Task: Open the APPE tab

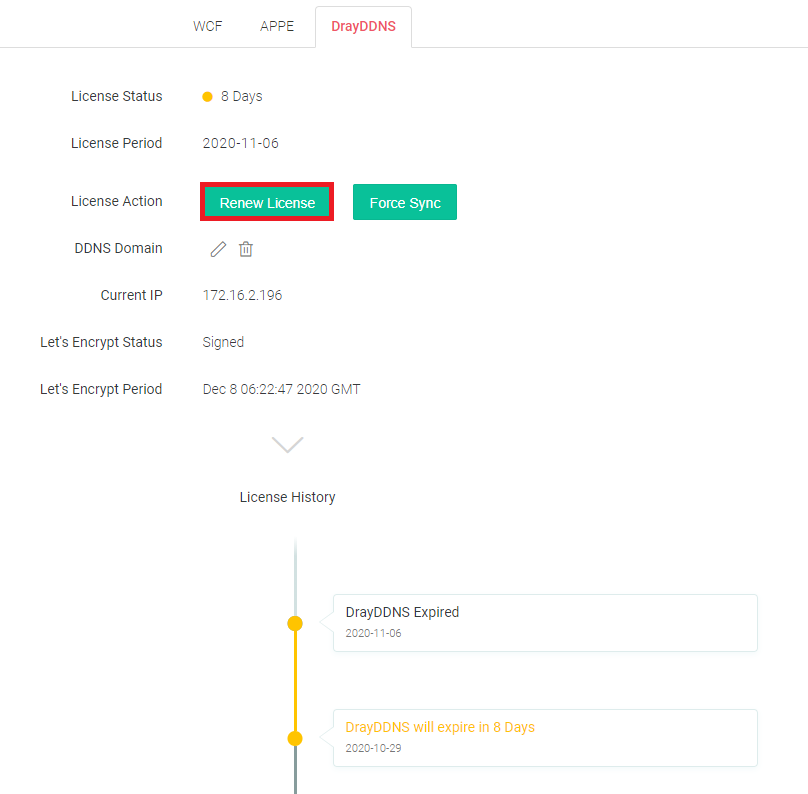Action: [277, 26]
